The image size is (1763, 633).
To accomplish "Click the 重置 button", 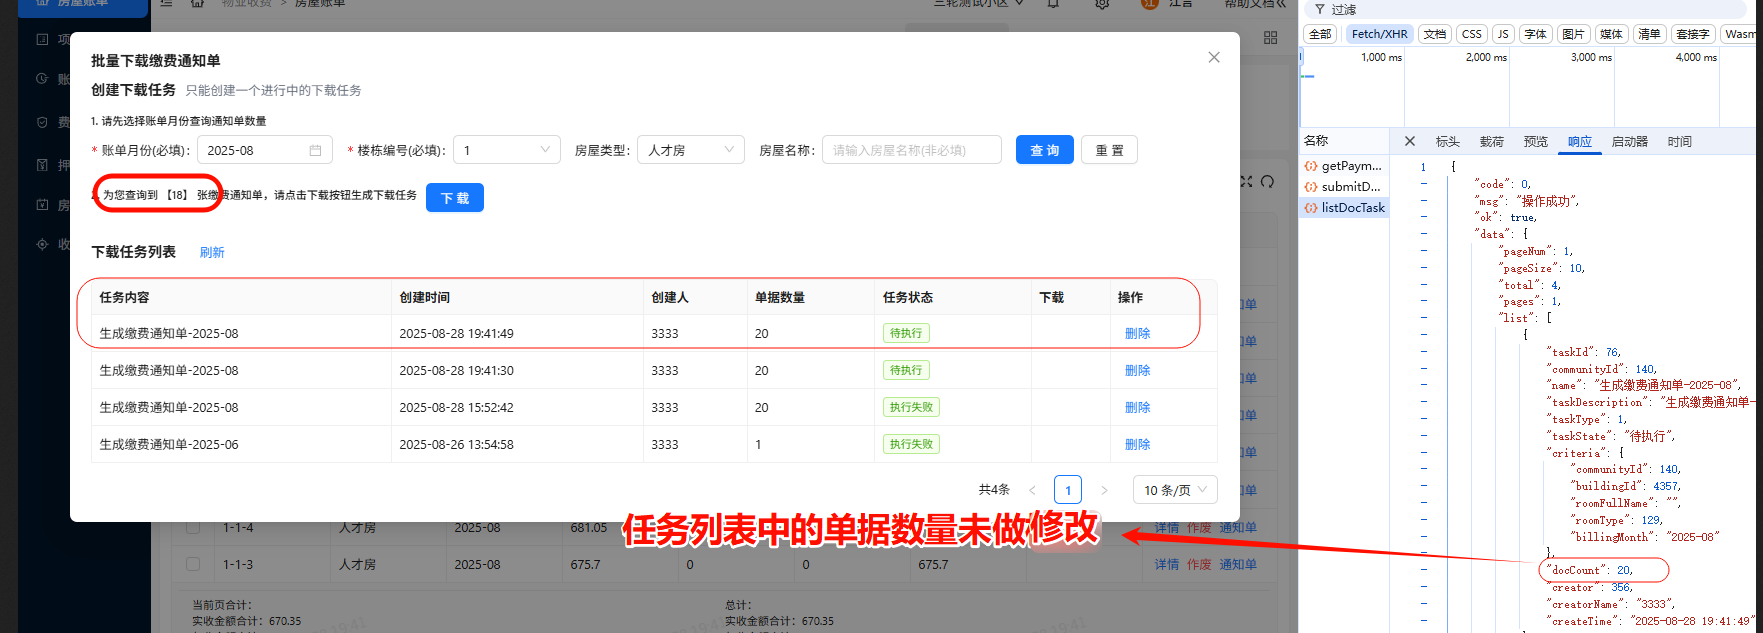I will tap(1109, 150).
